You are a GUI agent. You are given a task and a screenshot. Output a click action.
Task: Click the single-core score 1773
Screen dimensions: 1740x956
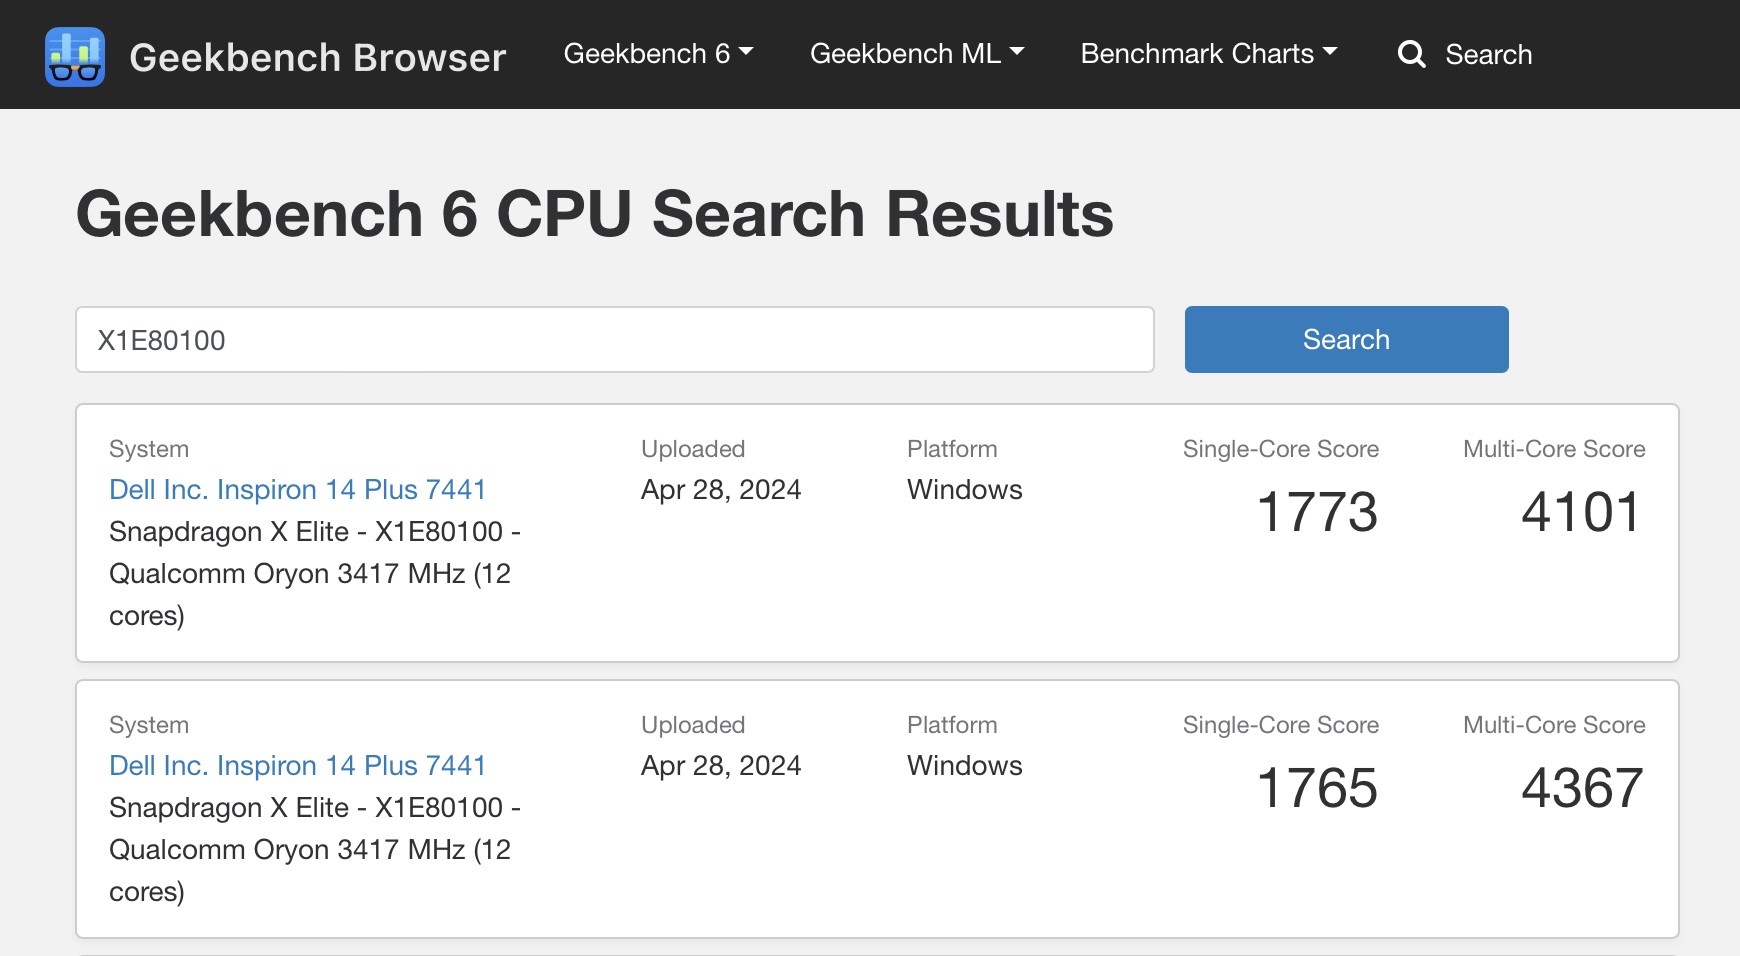[x=1316, y=512]
